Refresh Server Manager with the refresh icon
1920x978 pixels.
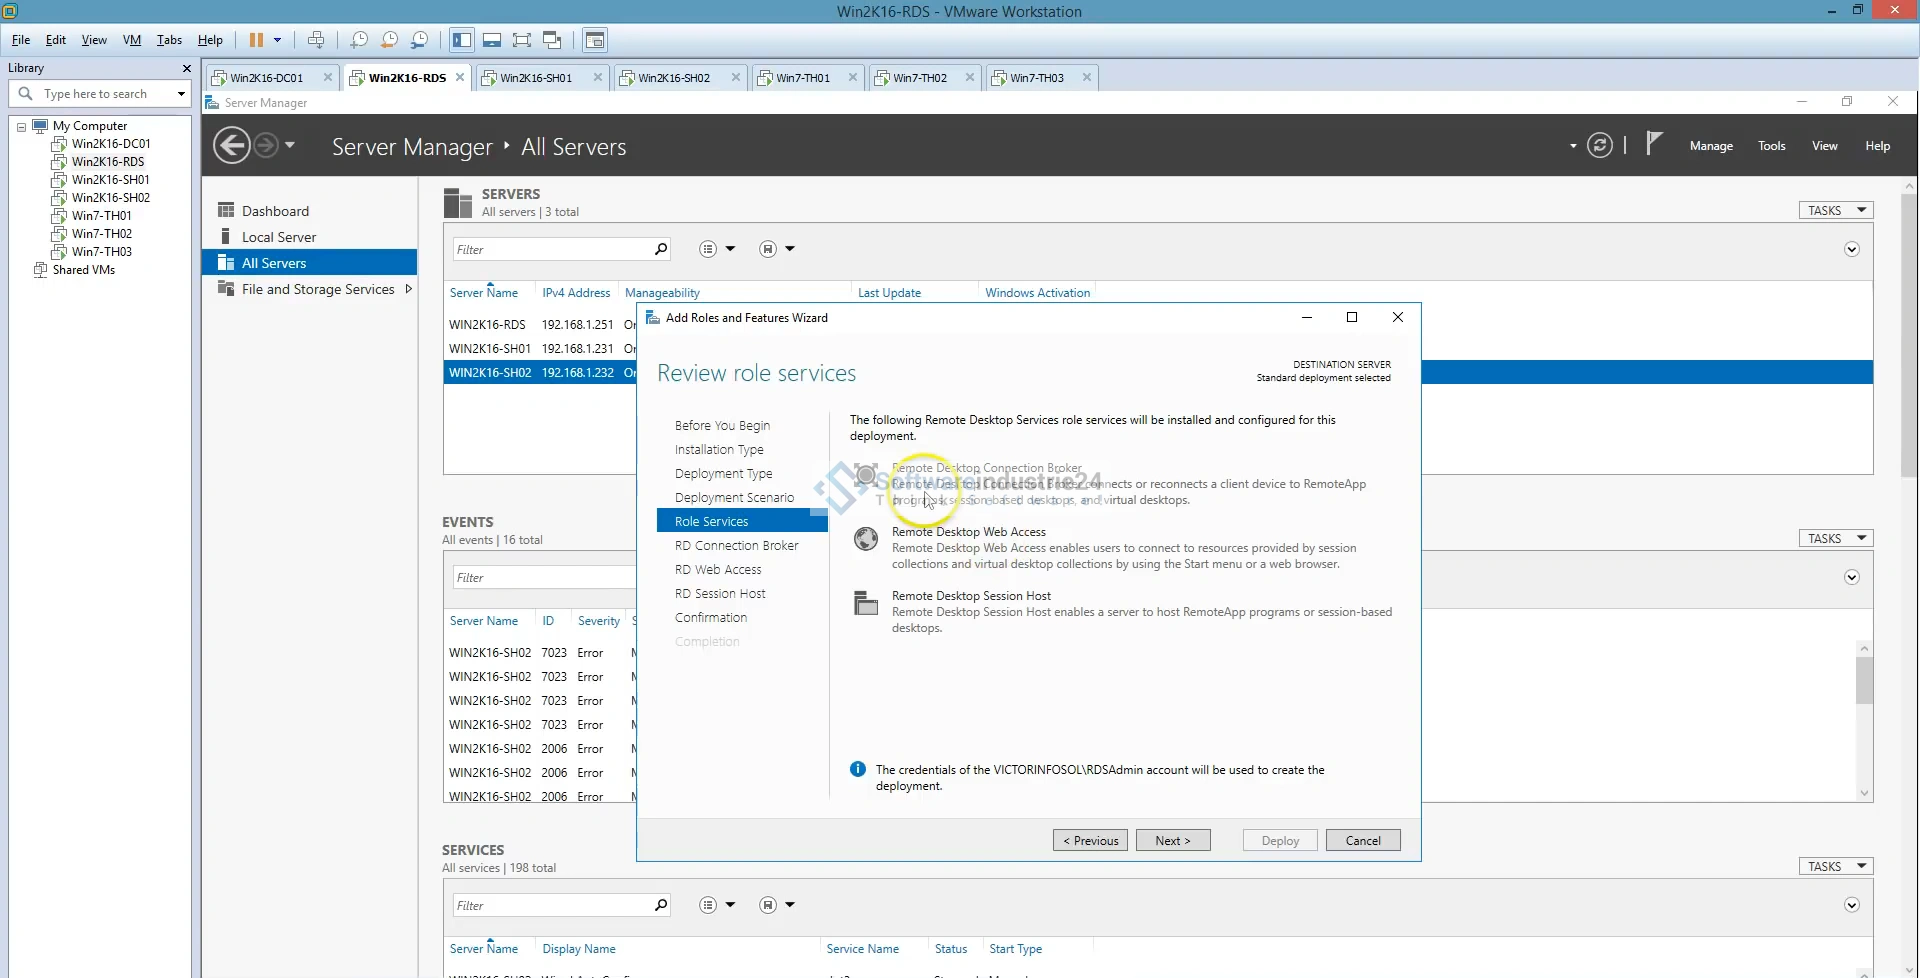click(1600, 146)
